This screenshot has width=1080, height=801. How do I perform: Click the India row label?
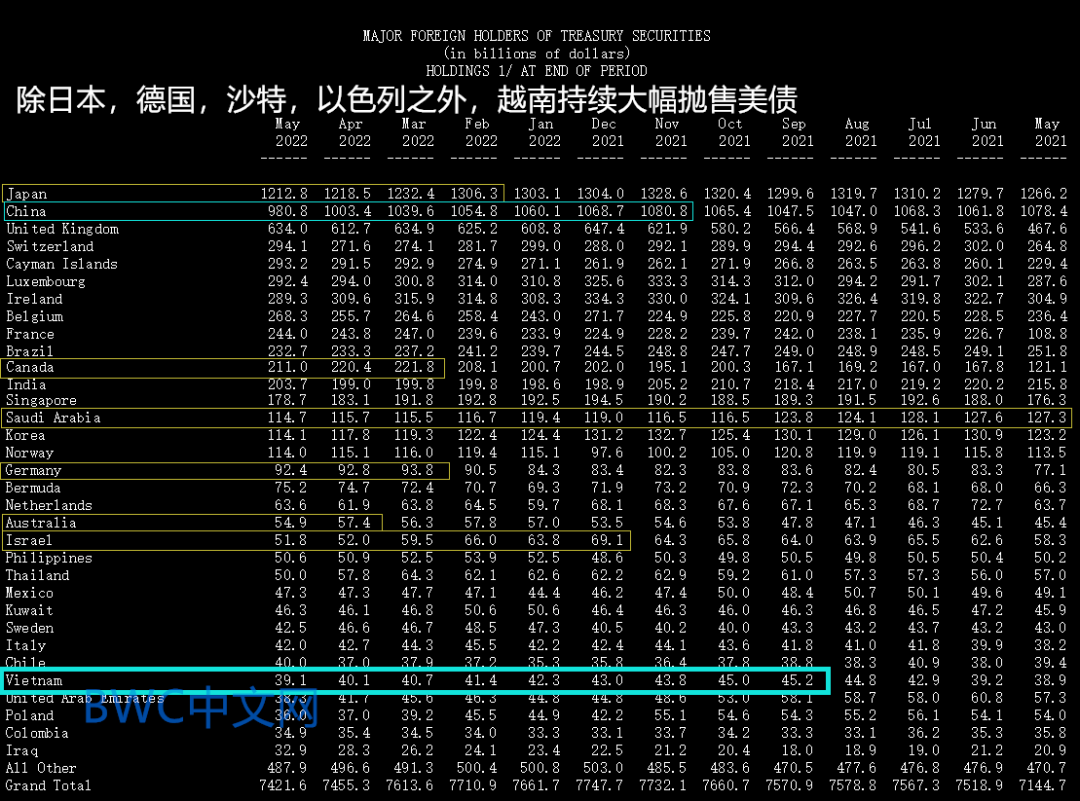pyautogui.click(x=26, y=384)
